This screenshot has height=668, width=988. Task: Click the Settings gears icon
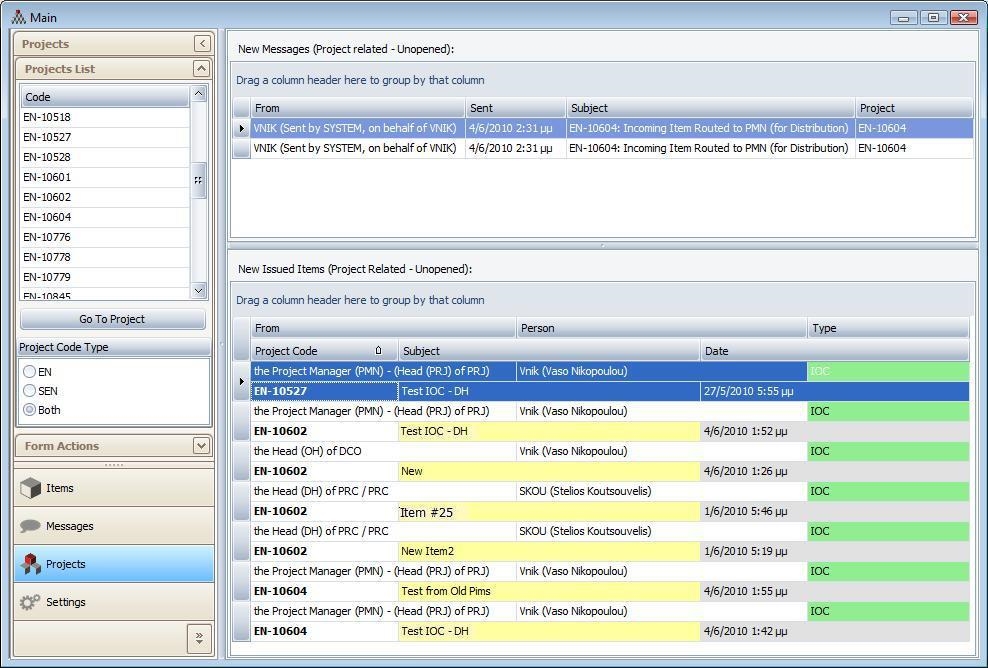30,602
